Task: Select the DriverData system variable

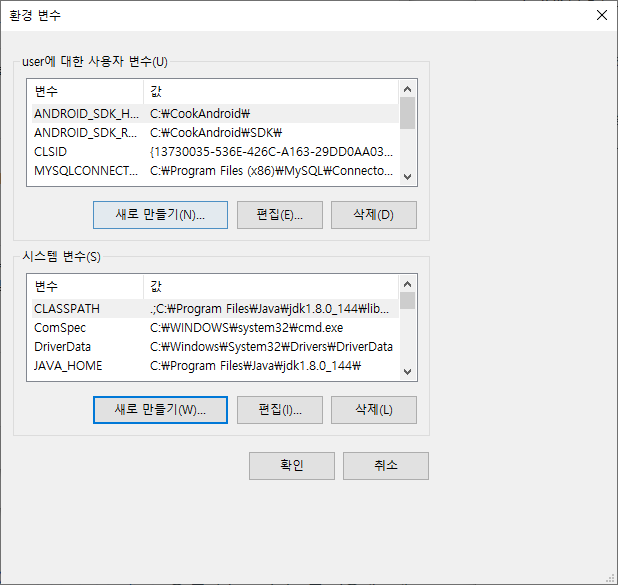Action: coord(215,347)
